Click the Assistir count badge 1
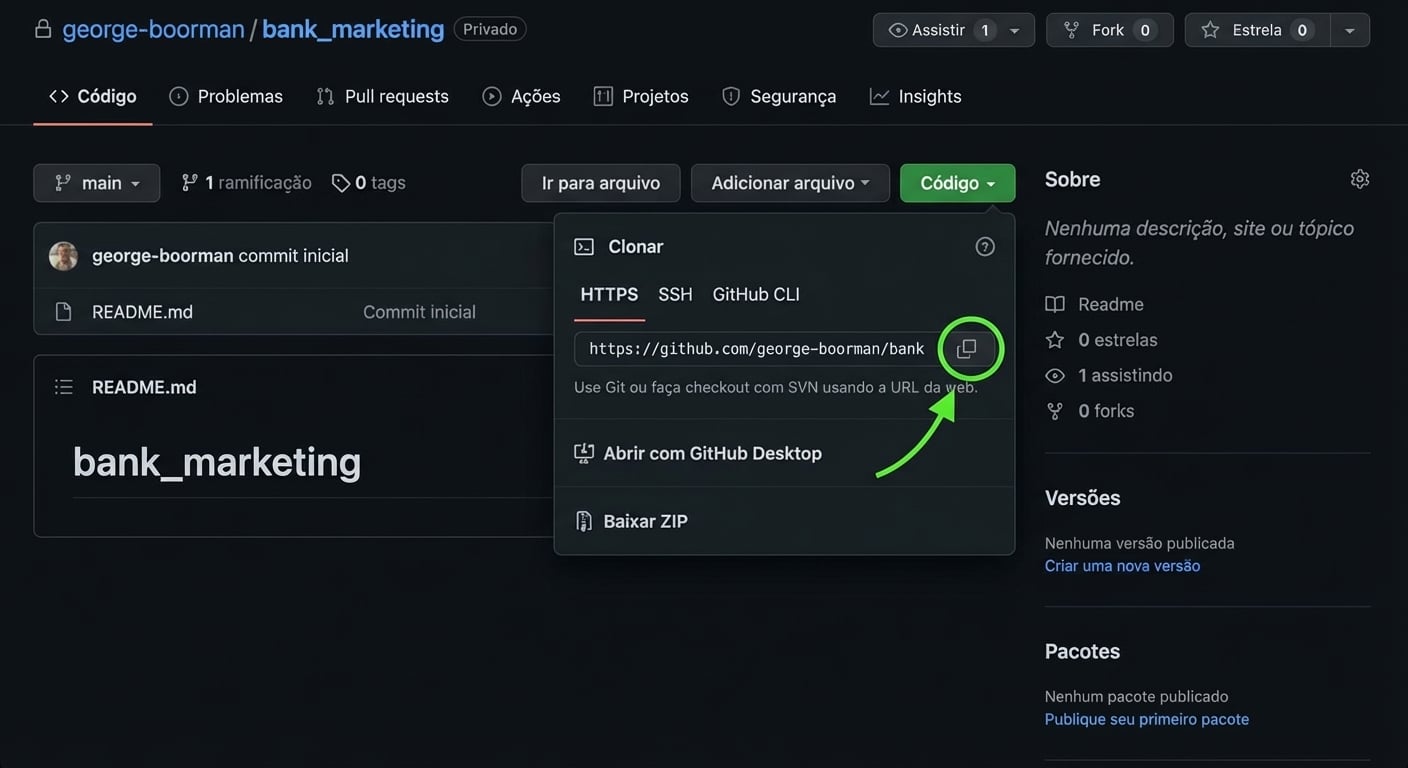The width and height of the screenshot is (1408, 768). (x=985, y=30)
